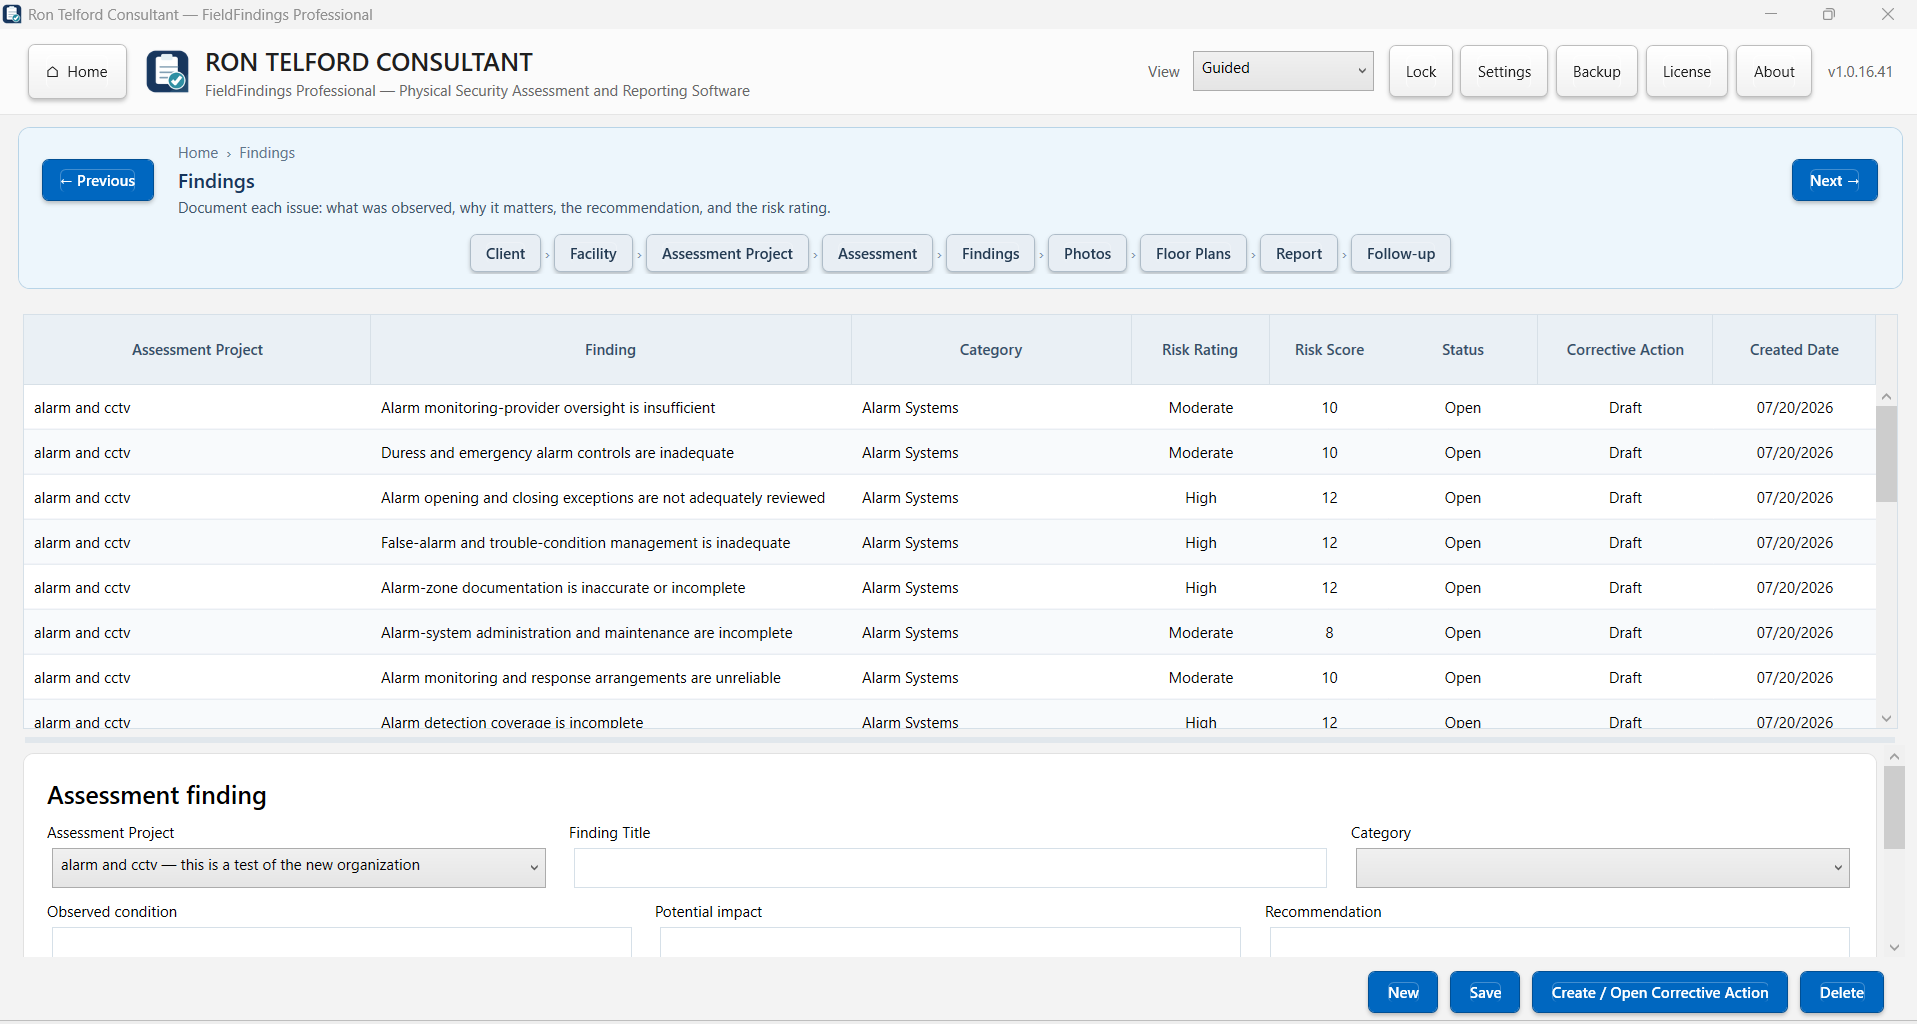Open the Assessment Project dropdown
This screenshot has width=1917, height=1024.
click(299, 867)
